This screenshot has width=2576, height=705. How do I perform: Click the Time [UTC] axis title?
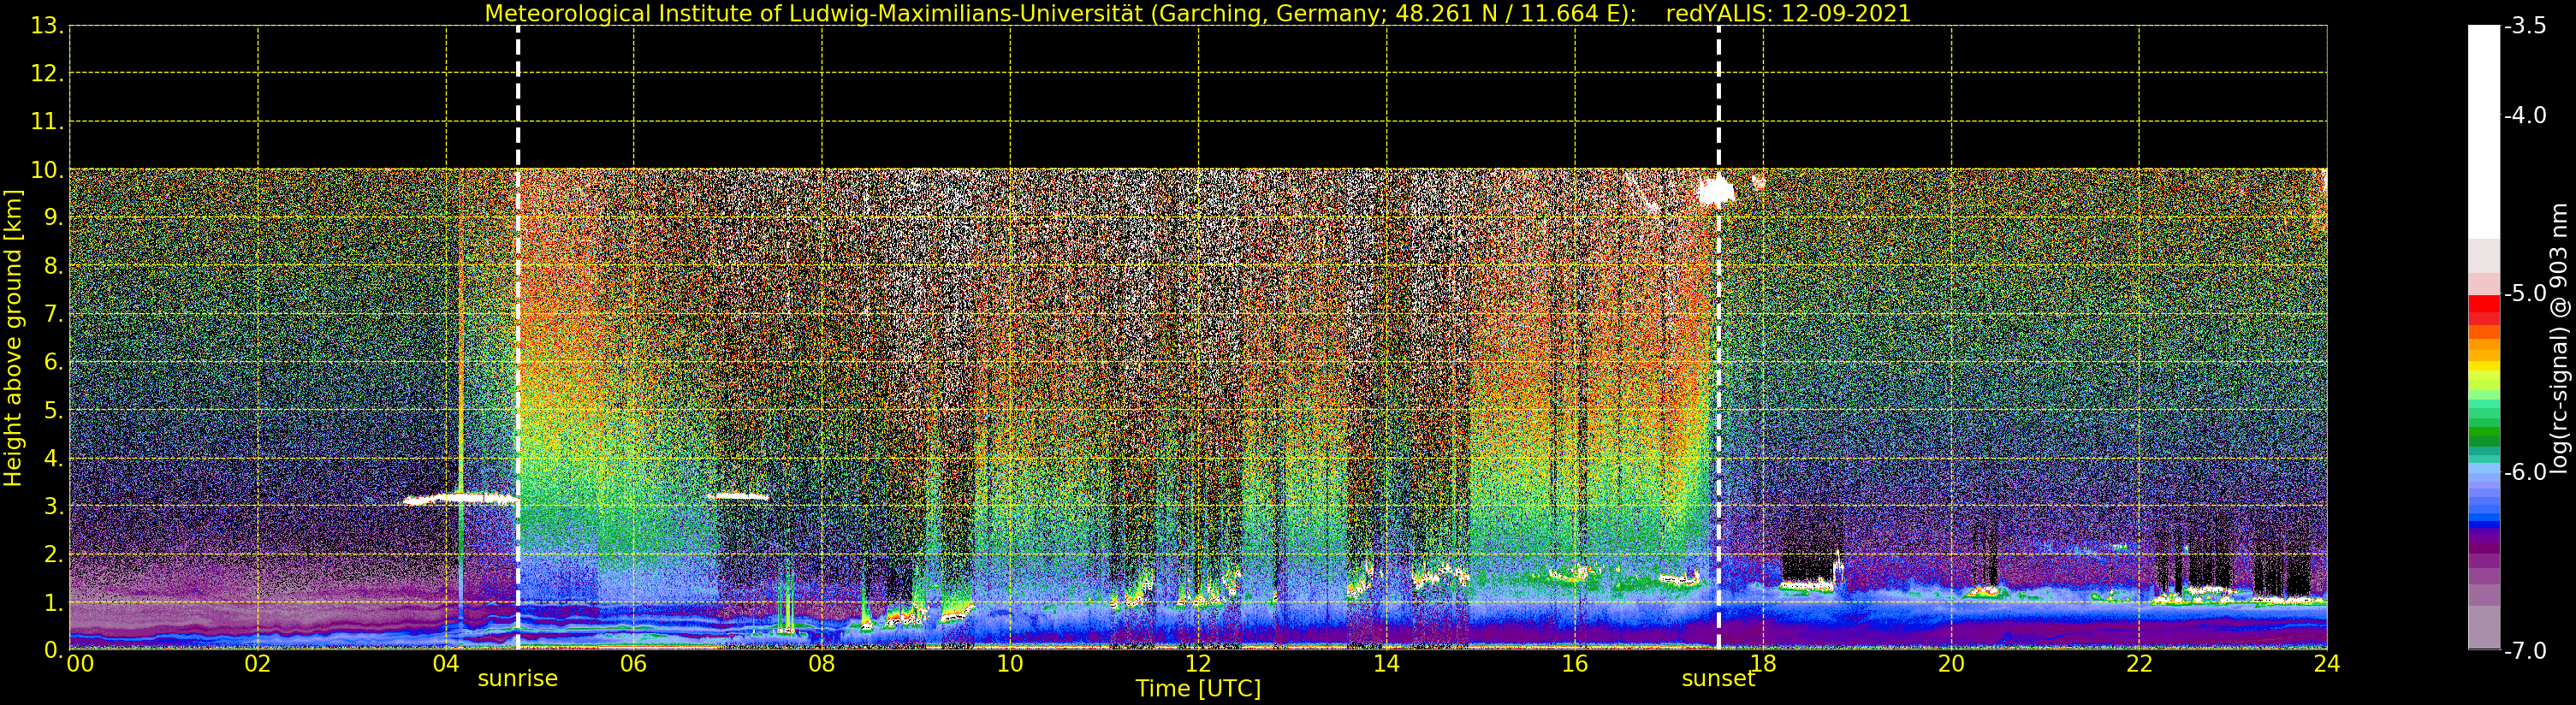tap(1198, 689)
